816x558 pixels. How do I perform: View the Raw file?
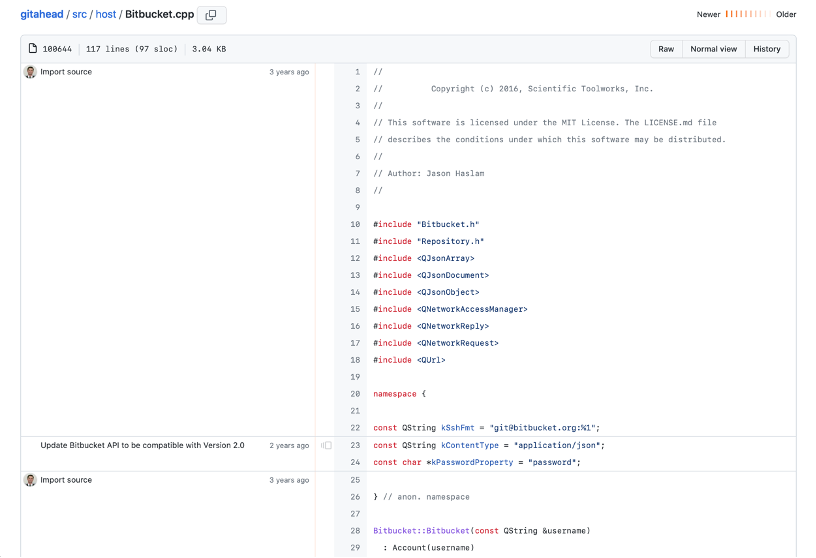tap(666, 49)
